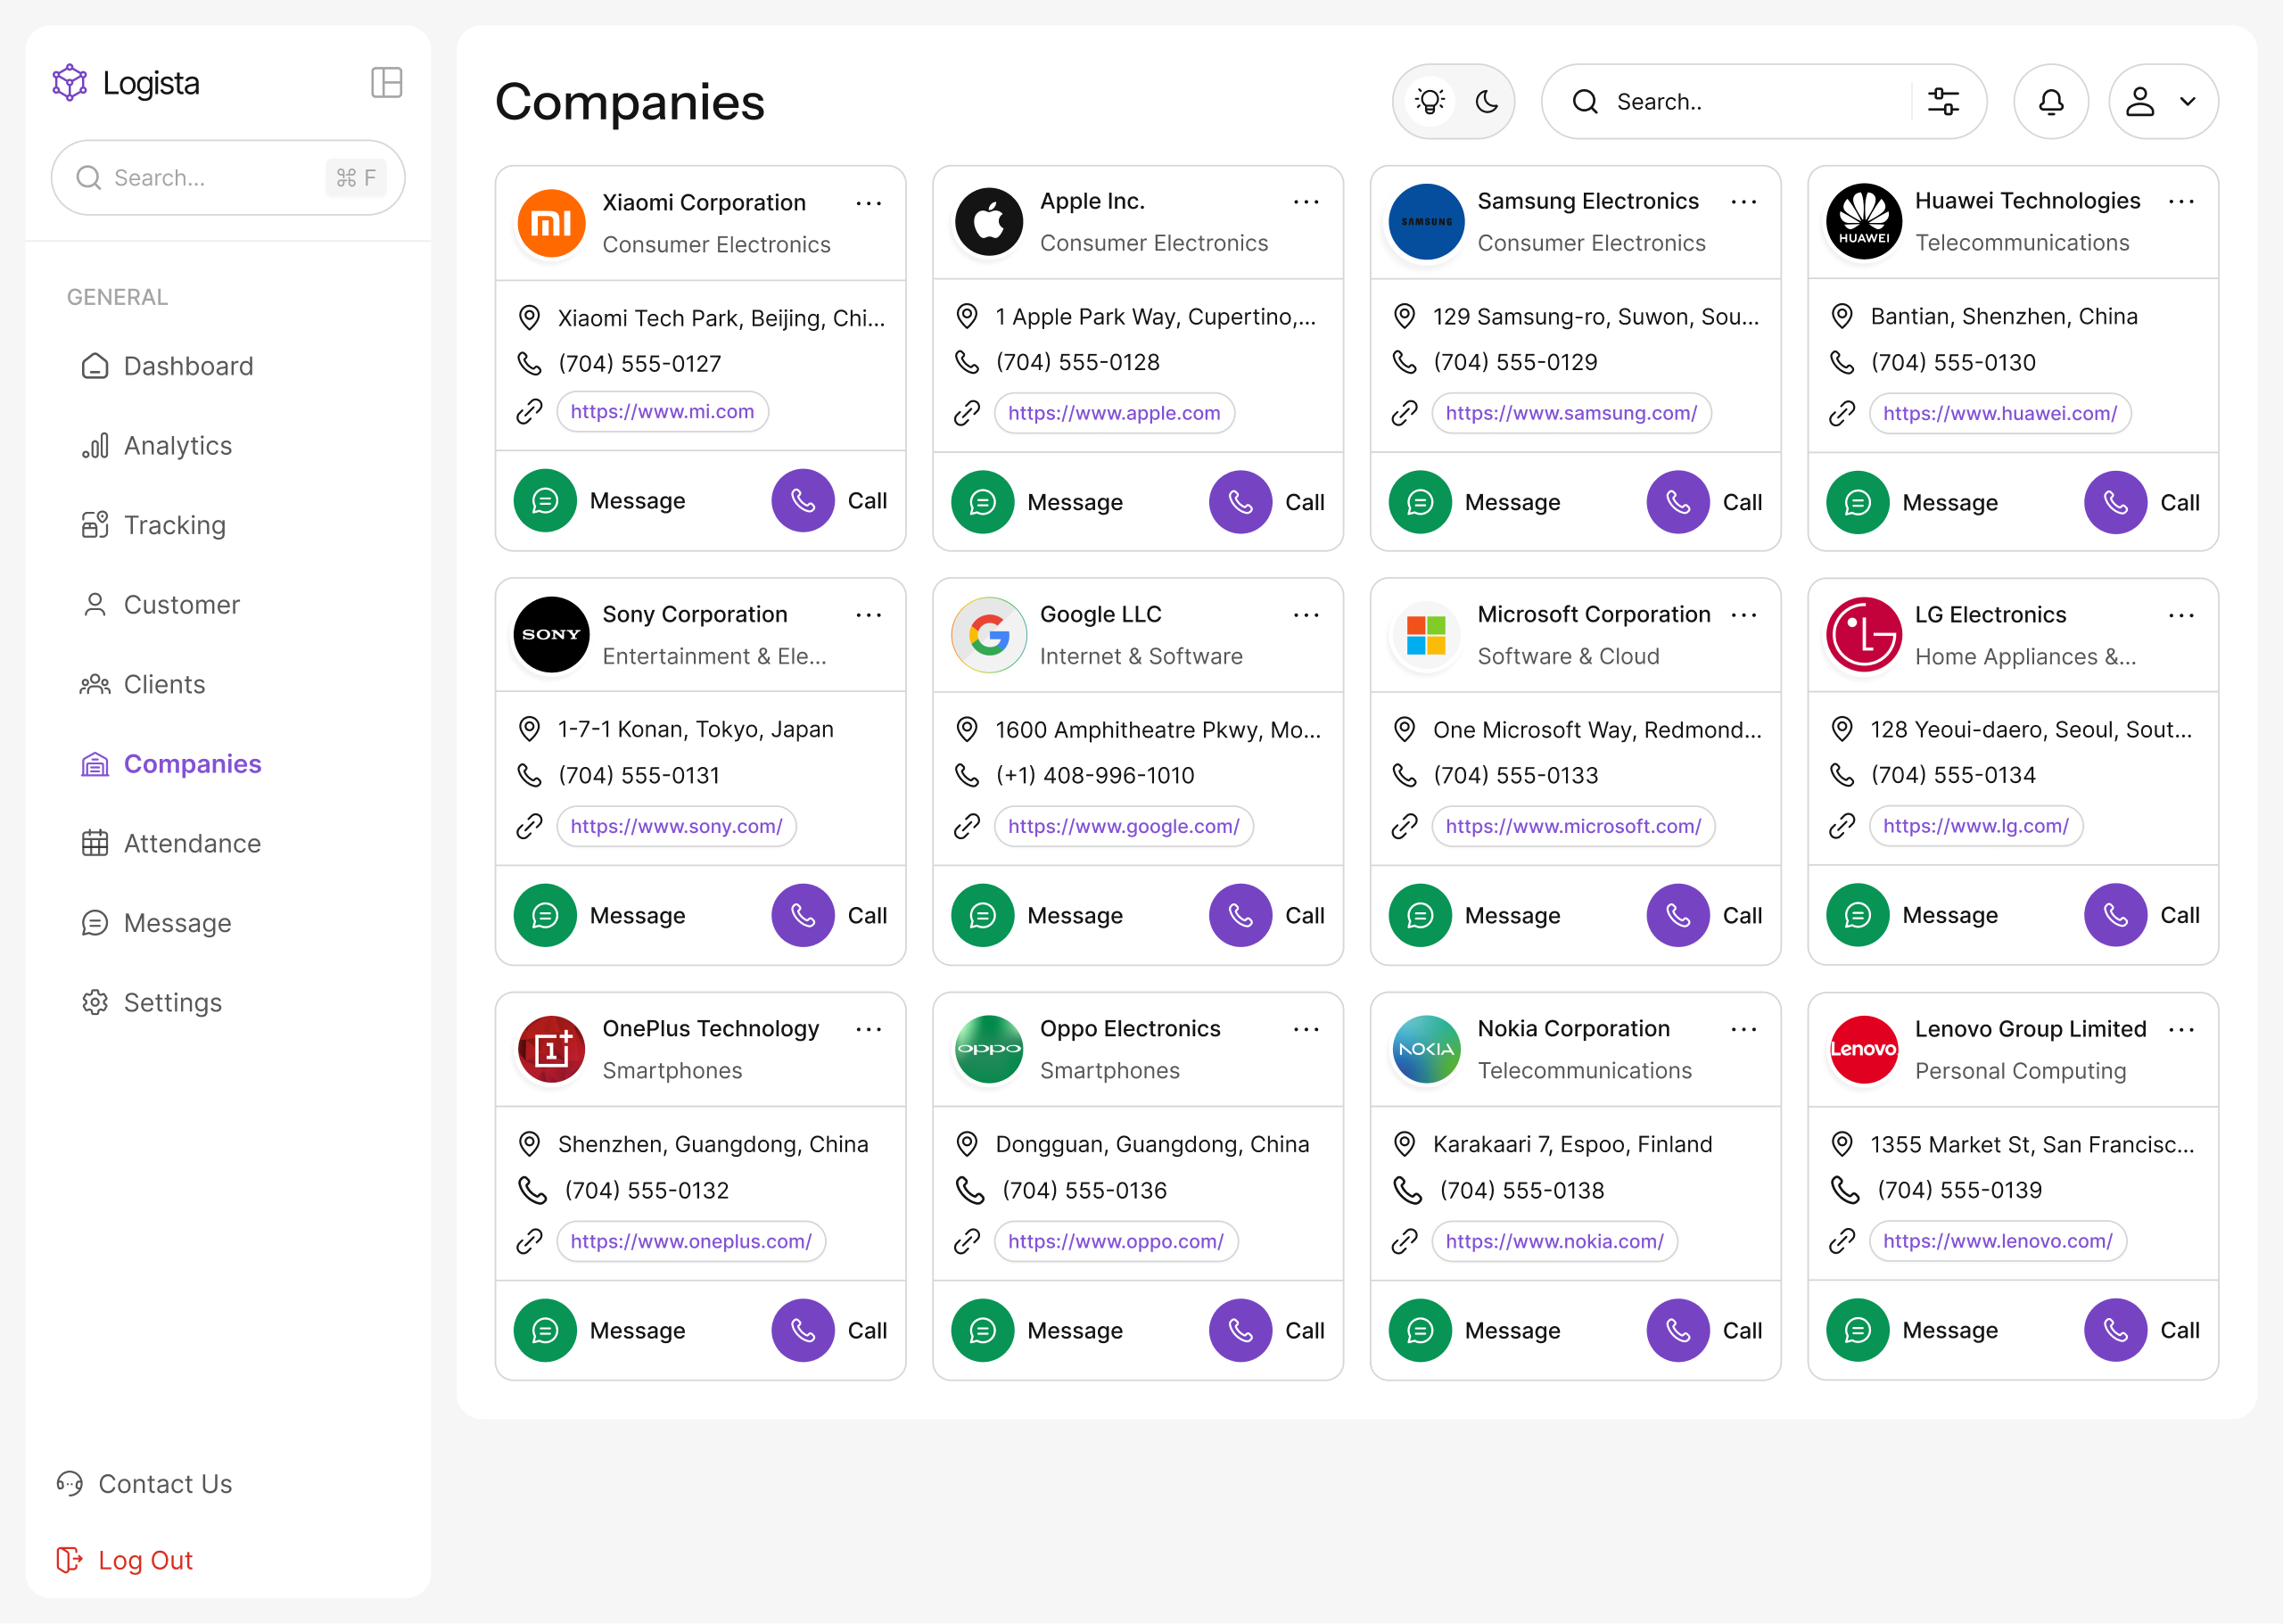Select Customer menu item

tap(160, 605)
